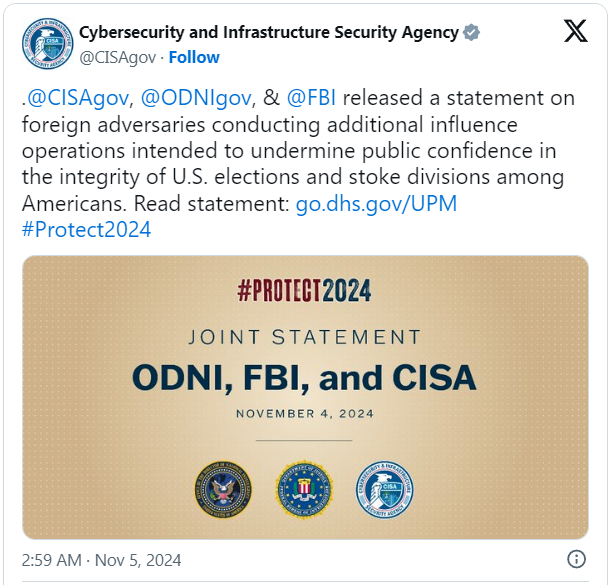The height and width of the screenshot is (585, 611).
Task: Click the November 4, 2024 date in image
Action: click(x=305, y=414)
